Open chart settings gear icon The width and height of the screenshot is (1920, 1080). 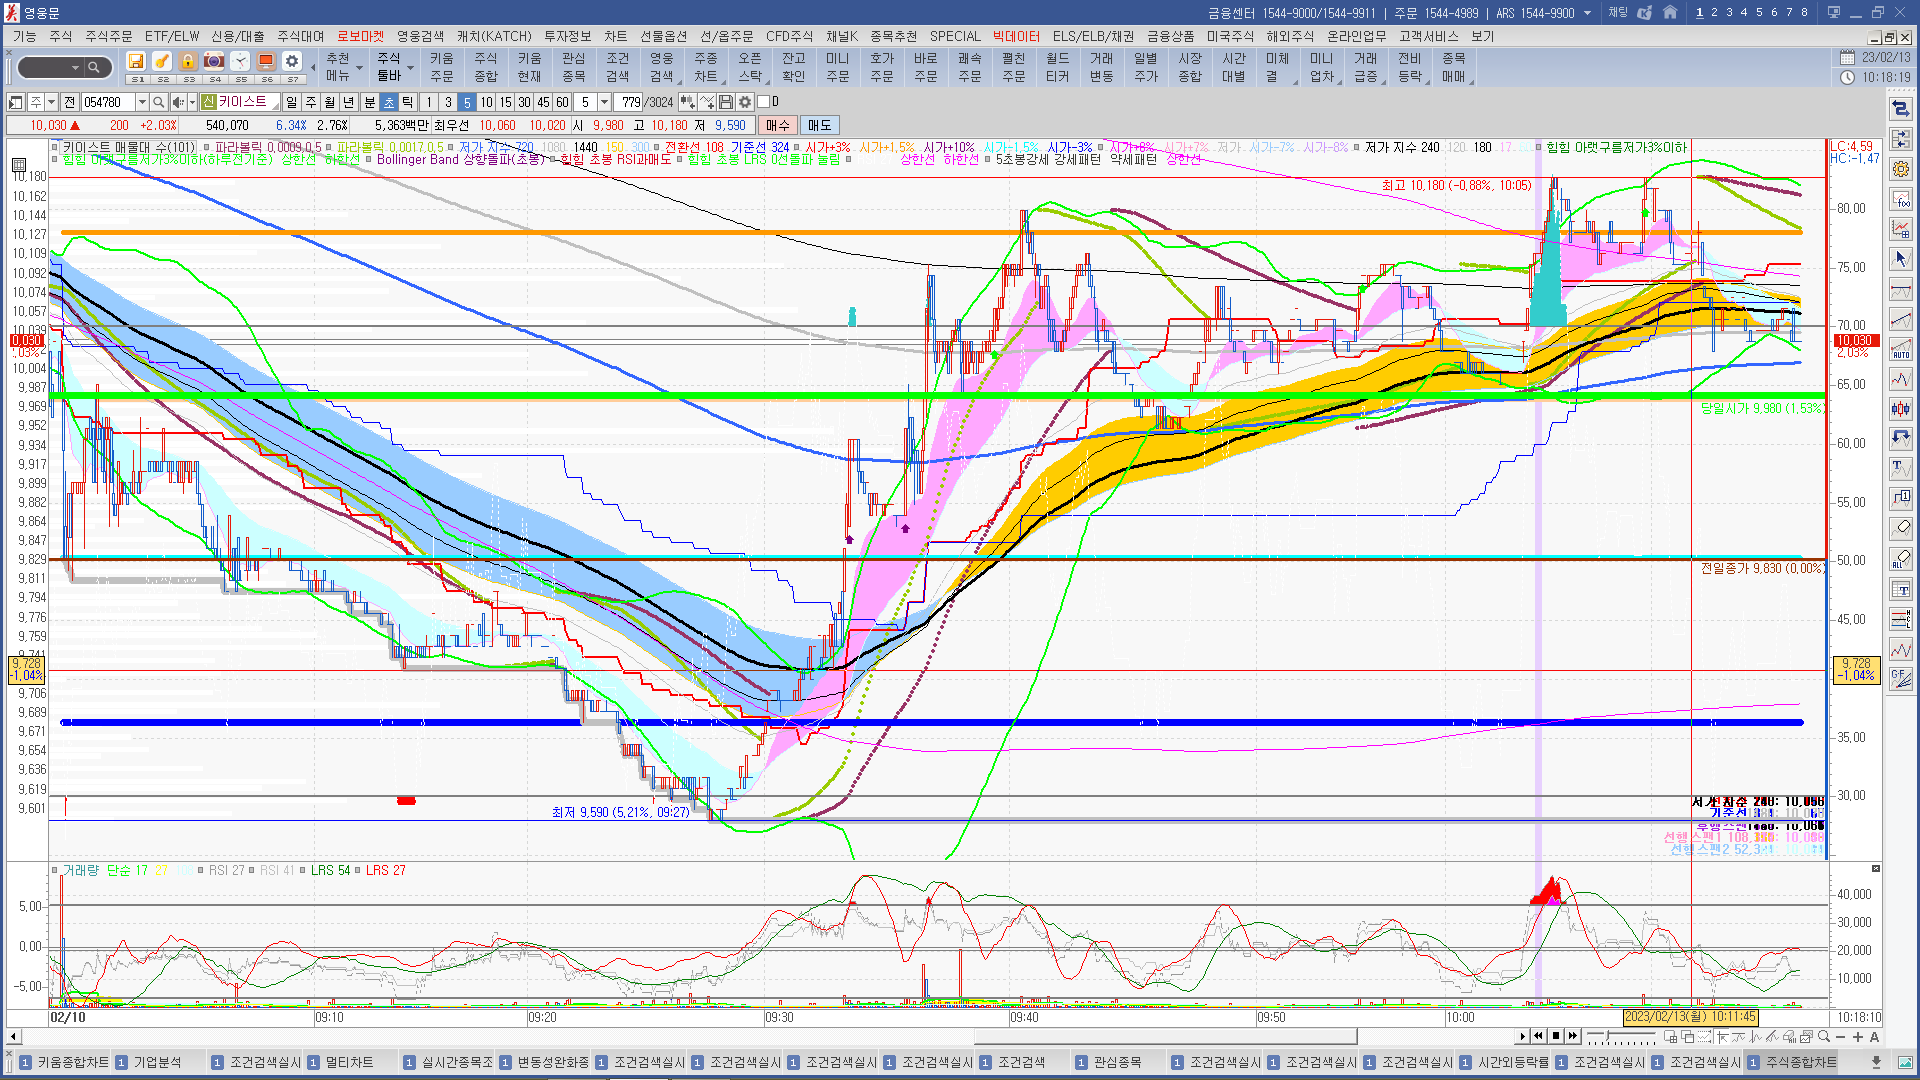click(x=745, y=102)
